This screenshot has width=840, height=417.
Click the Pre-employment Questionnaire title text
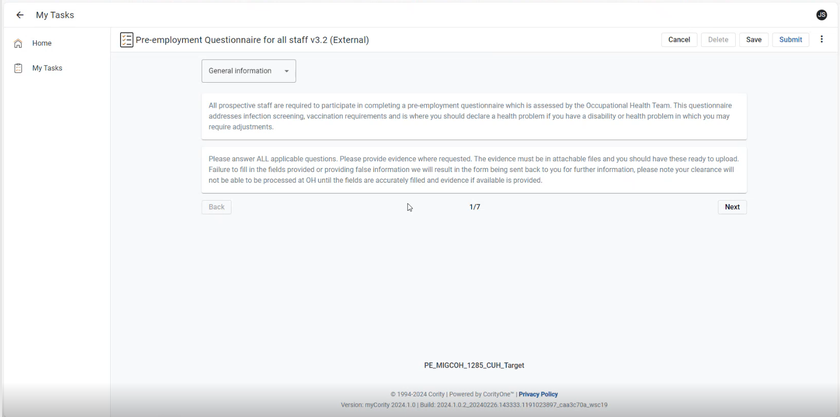tap(252, 40)
